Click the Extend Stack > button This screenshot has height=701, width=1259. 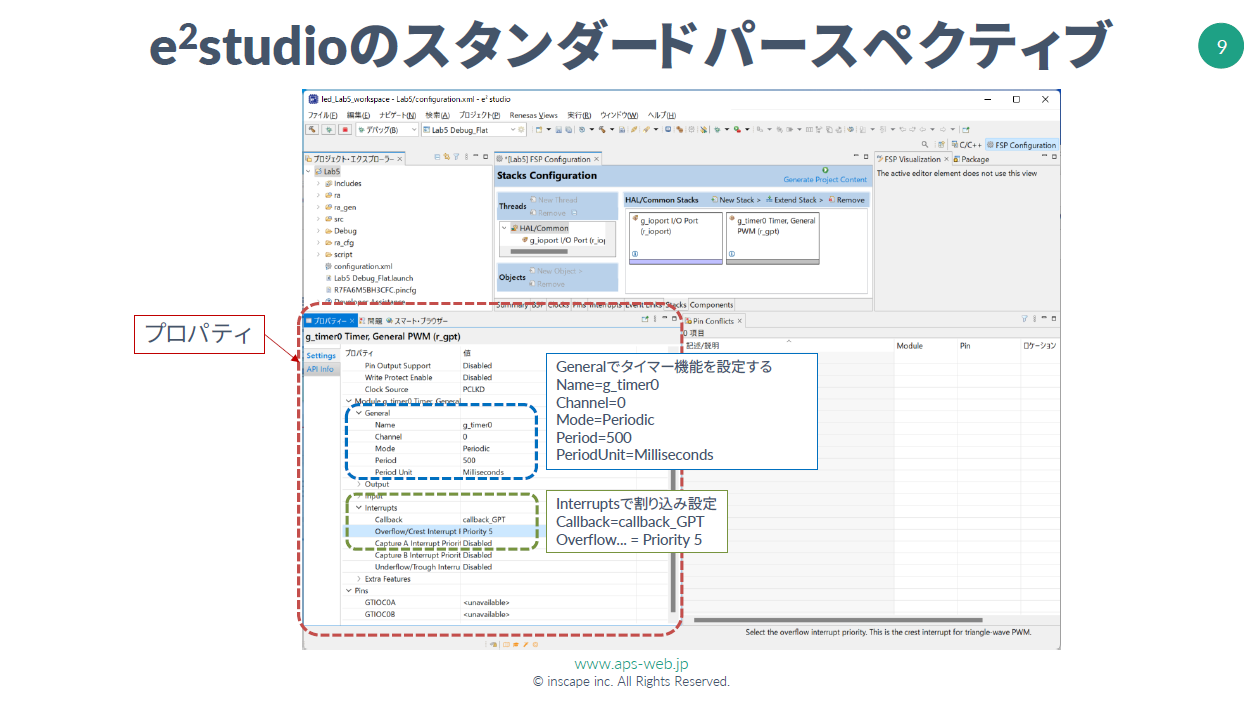click(x=794, y=200)
